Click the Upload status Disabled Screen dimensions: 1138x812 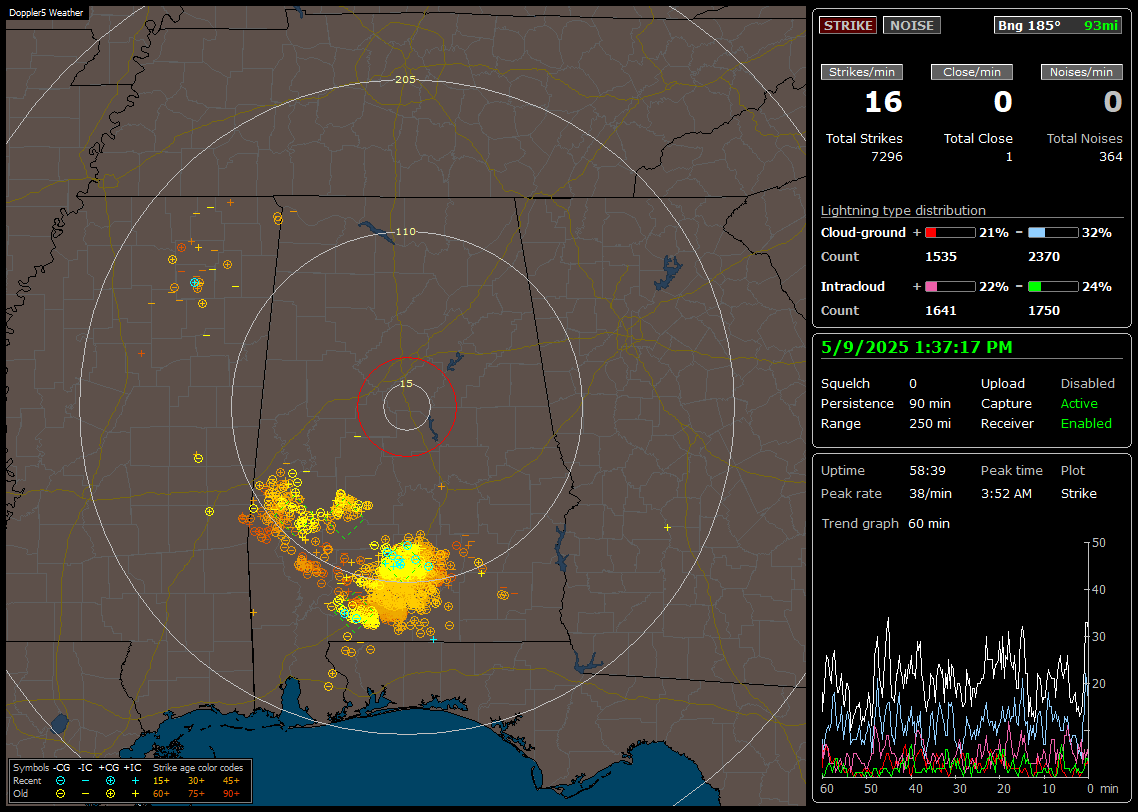(x=1087, y=384)
